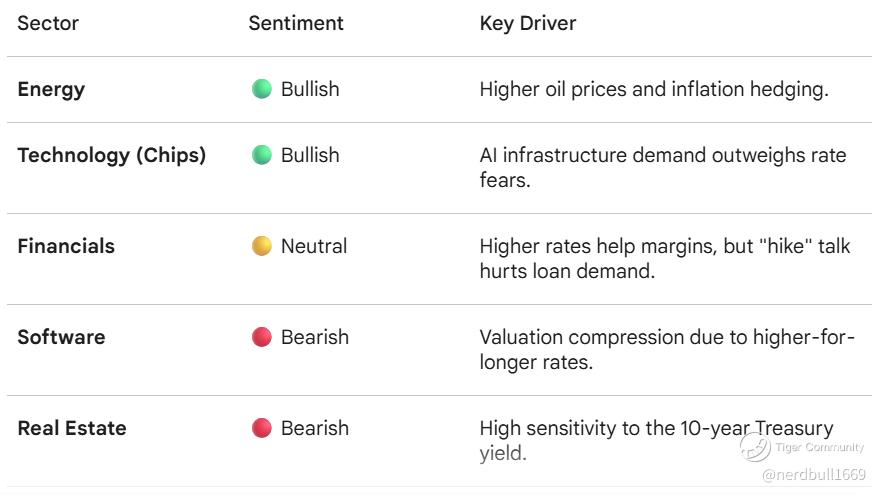This screenshot has height=495, width=882.
Task: Click the @nerdbull1669 username watermark
Action: [x=813, y=474]
